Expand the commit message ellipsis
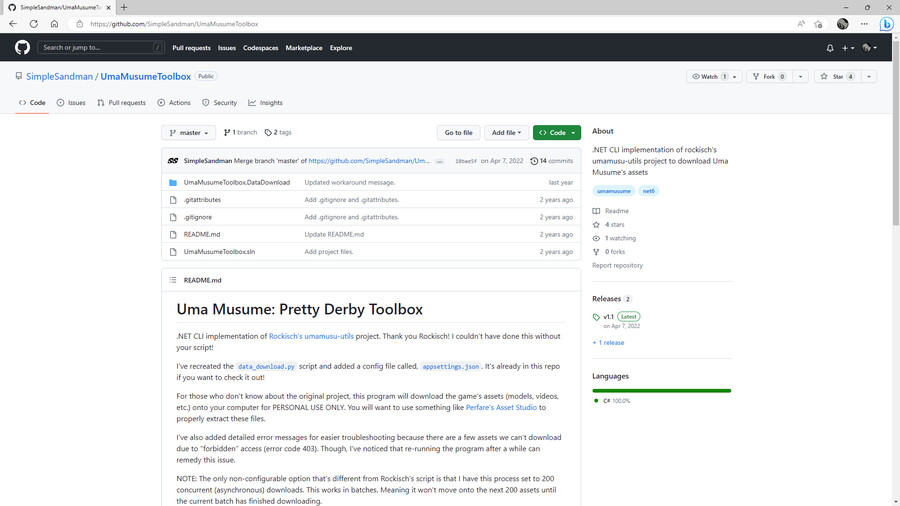Viewport: 900px width, 506px height. point(440,162)
